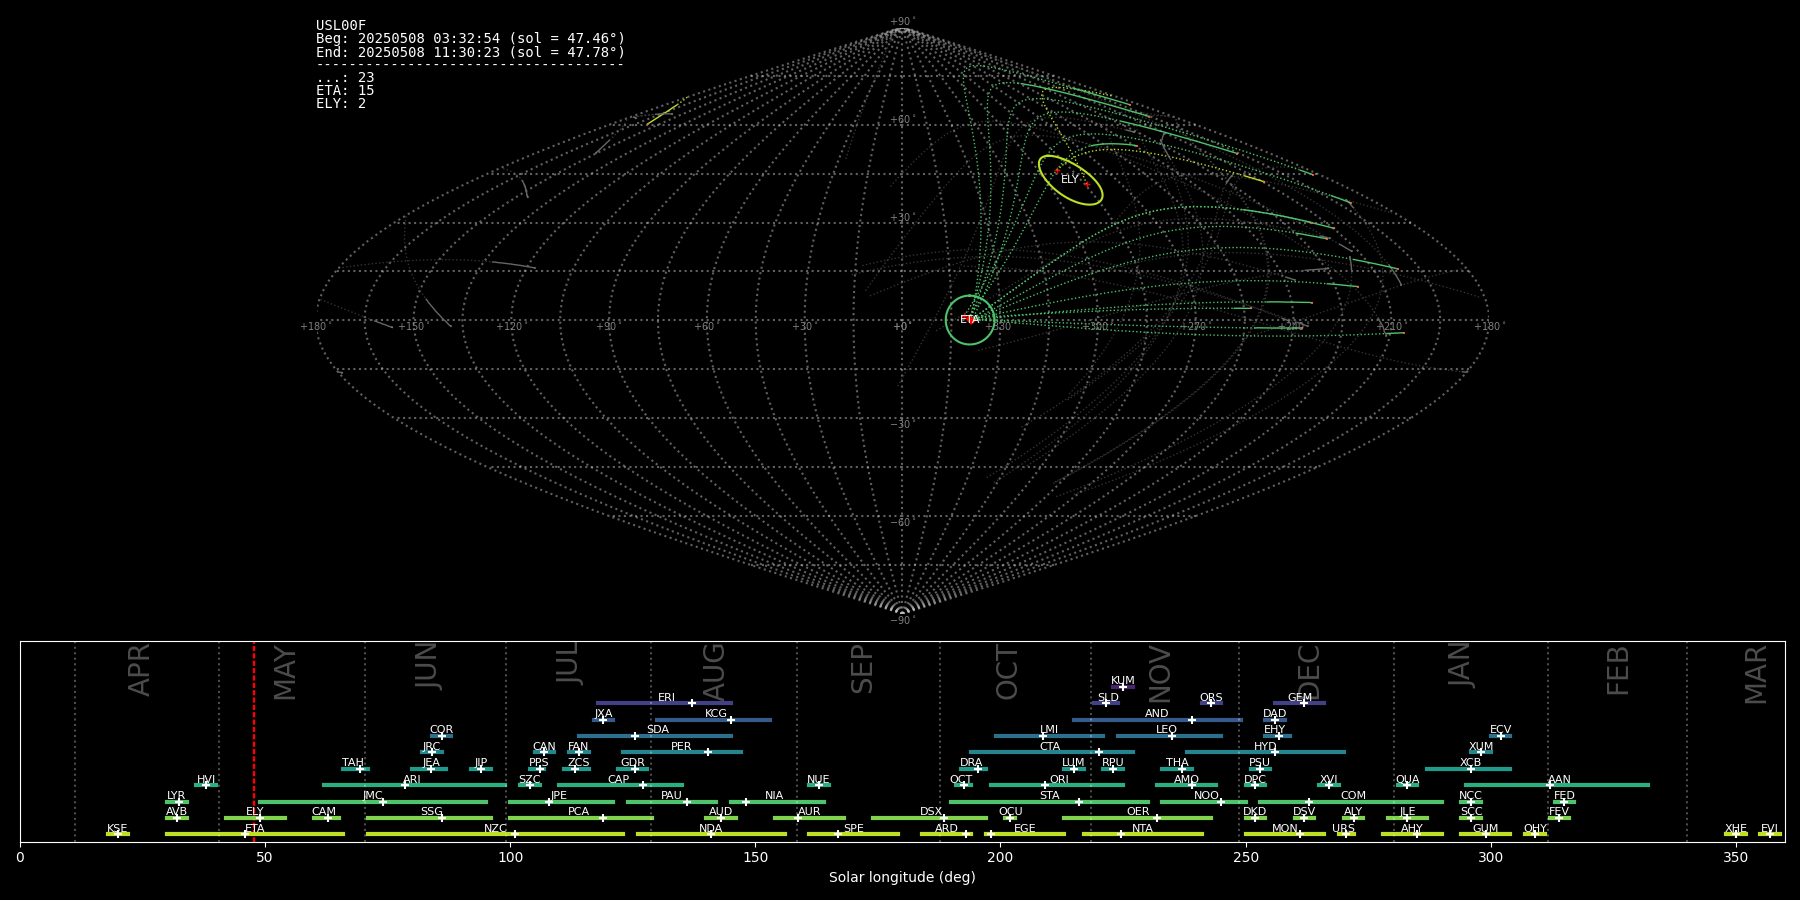1800x900 pixels.
Task: Click the AUG month label
Action: [x=714, y=671]
